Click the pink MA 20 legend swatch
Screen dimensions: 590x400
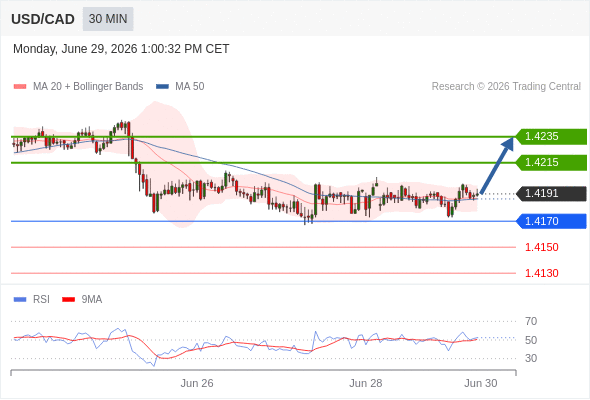tap(20, 87)
